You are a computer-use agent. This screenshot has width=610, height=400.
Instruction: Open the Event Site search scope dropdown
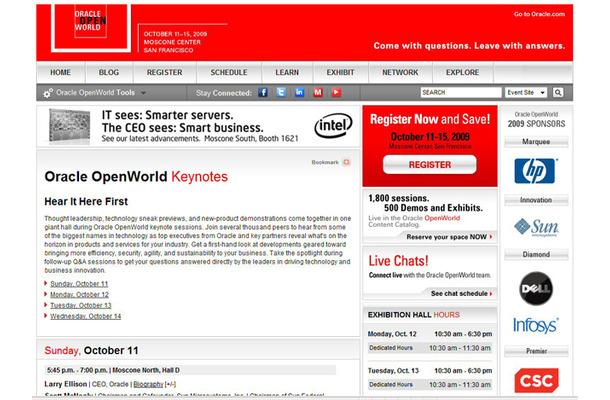tap(526, 93)
